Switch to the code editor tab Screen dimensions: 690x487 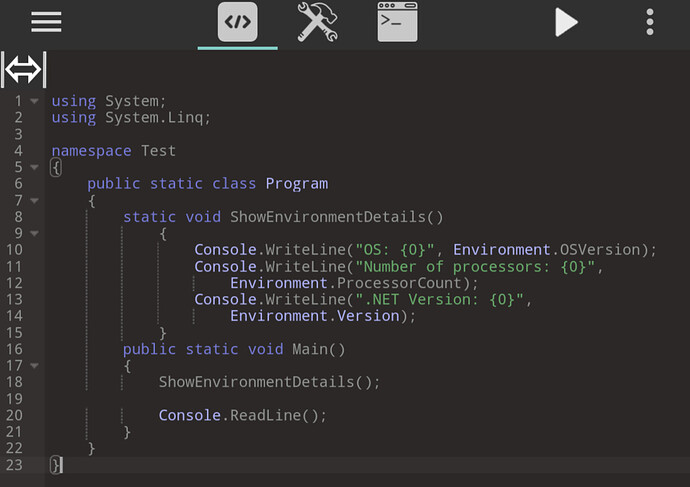[237, 22]
